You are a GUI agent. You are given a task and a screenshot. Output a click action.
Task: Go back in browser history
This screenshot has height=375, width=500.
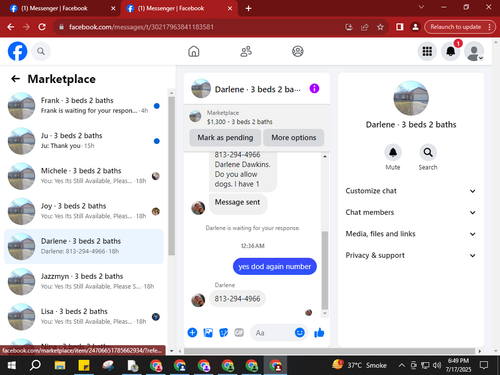[x=11, y=27]
